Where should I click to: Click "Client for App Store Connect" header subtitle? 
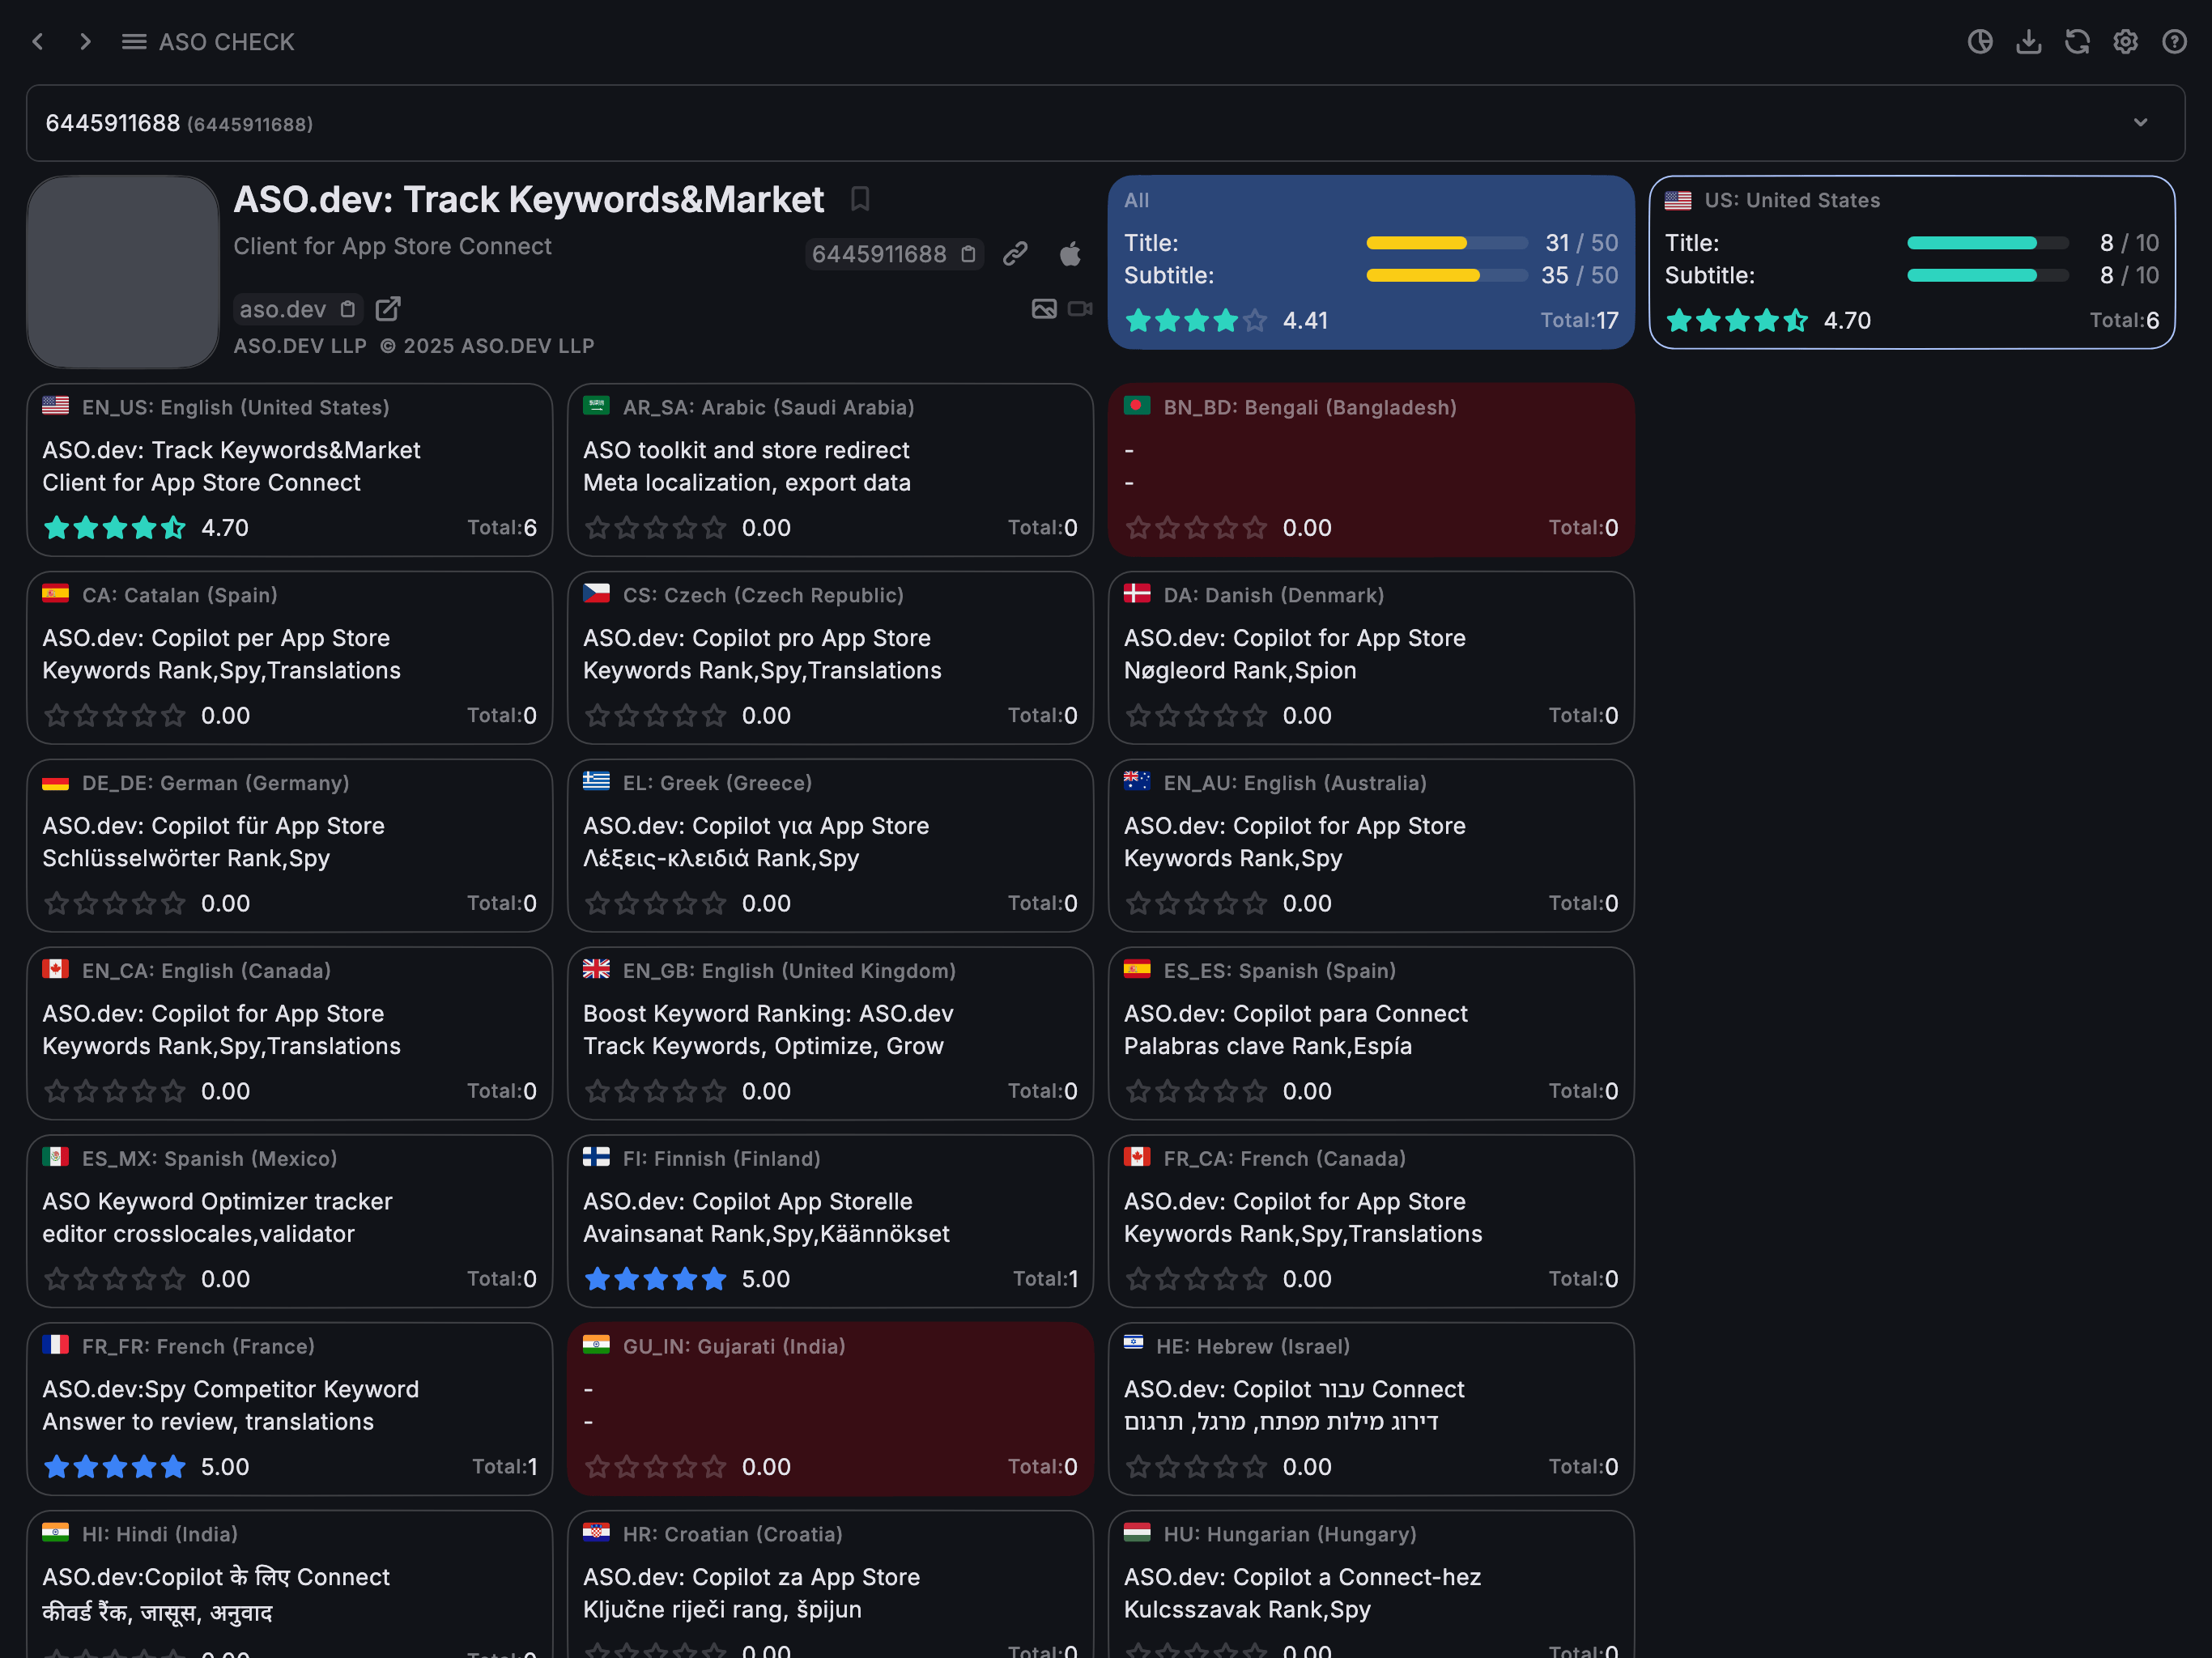pos(393,246)
